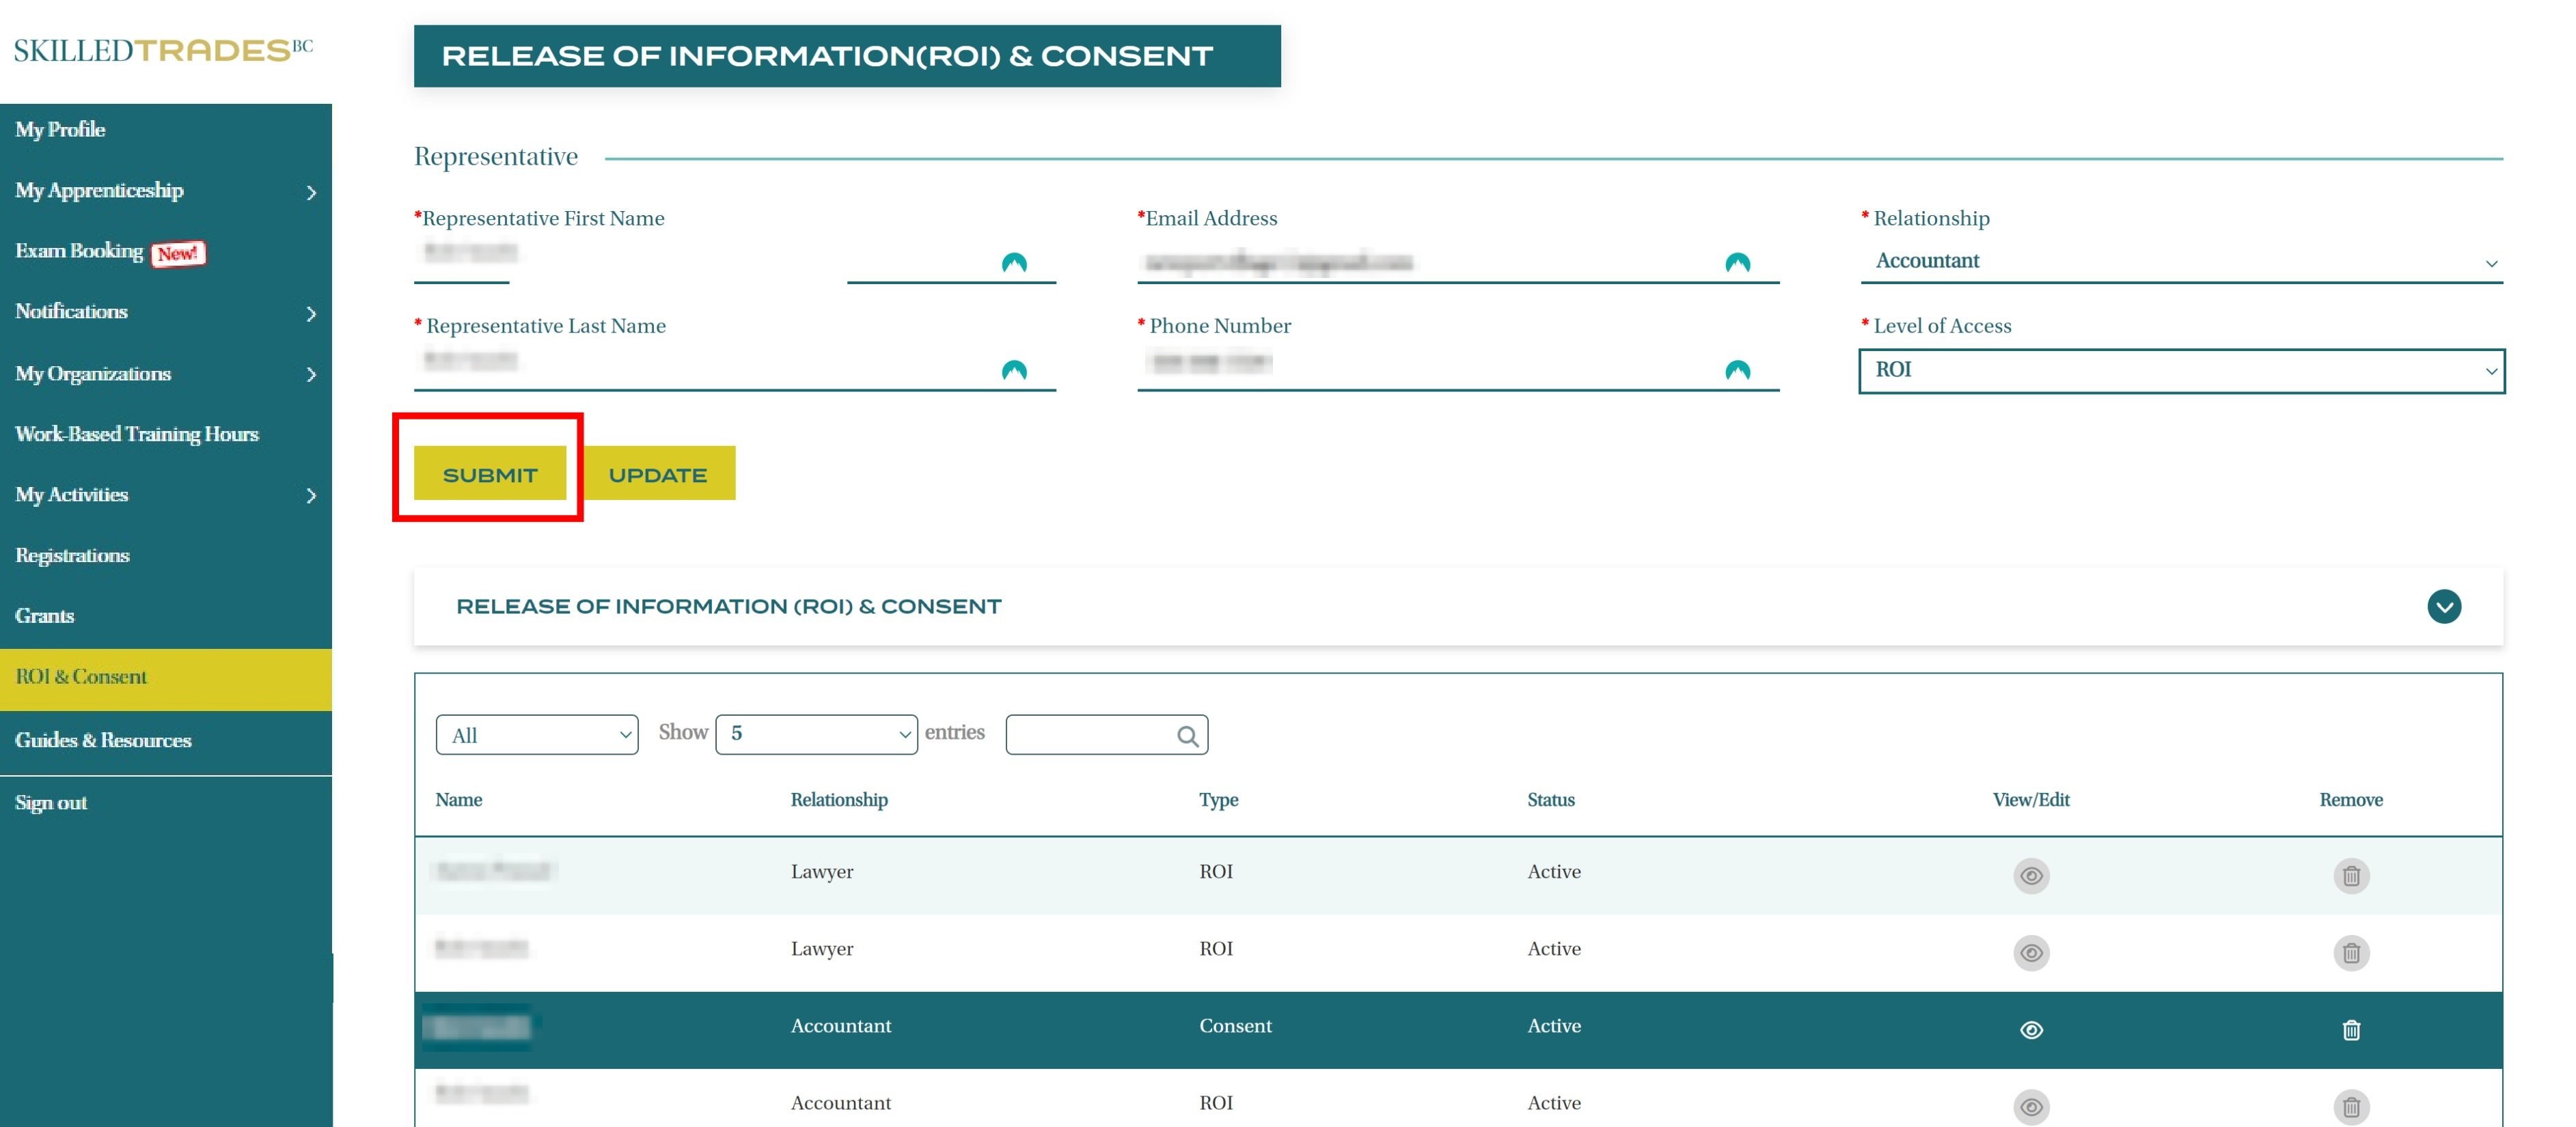Viewport: 2576px width, 1127px height.
Task: Open the Relationship dropdown showing Accountant
Action: [x=2180, y=261]
